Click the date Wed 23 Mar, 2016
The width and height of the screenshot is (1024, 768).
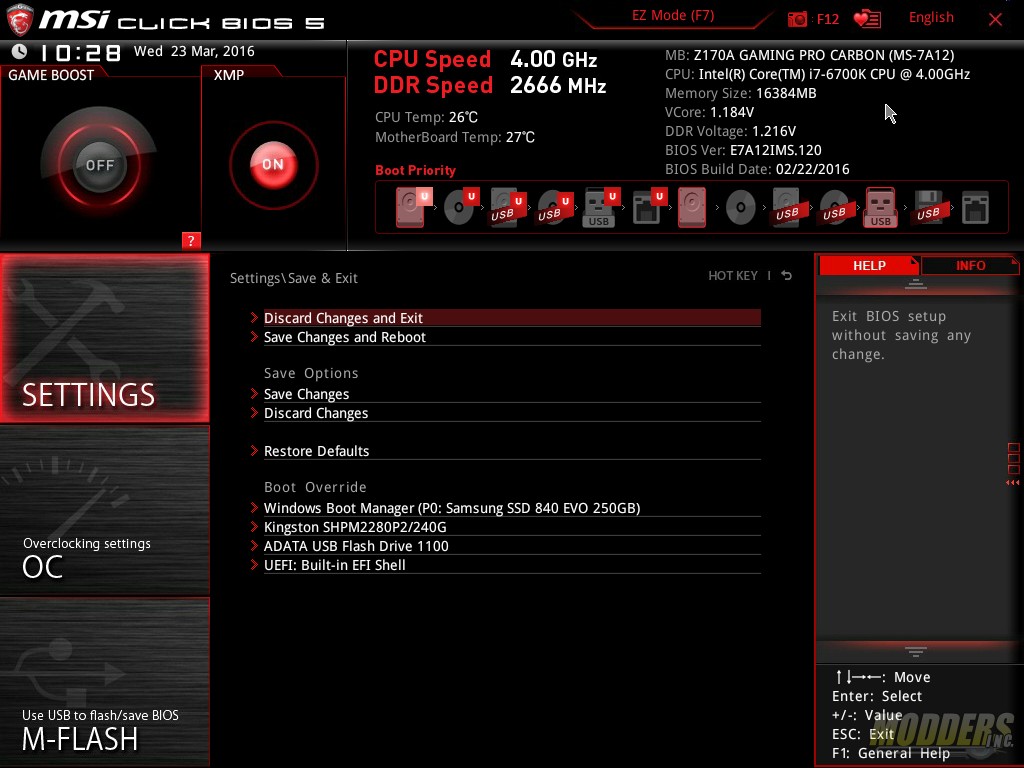pos(194,51)
